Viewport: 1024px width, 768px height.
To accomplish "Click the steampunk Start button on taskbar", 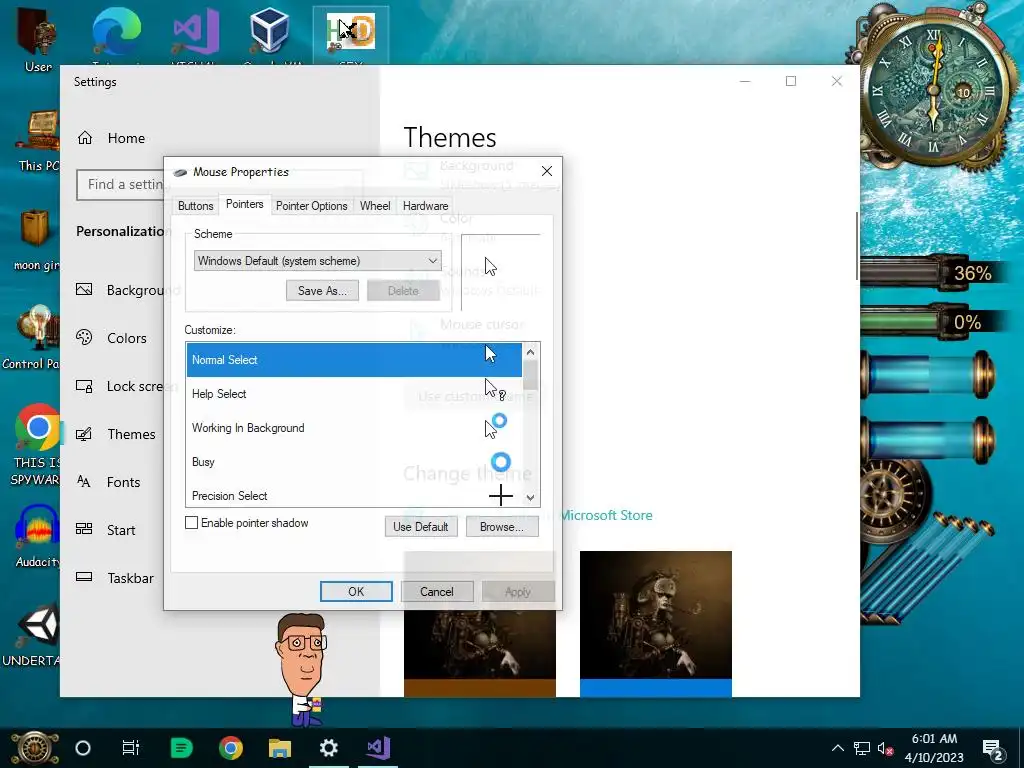I will [34, 748].
